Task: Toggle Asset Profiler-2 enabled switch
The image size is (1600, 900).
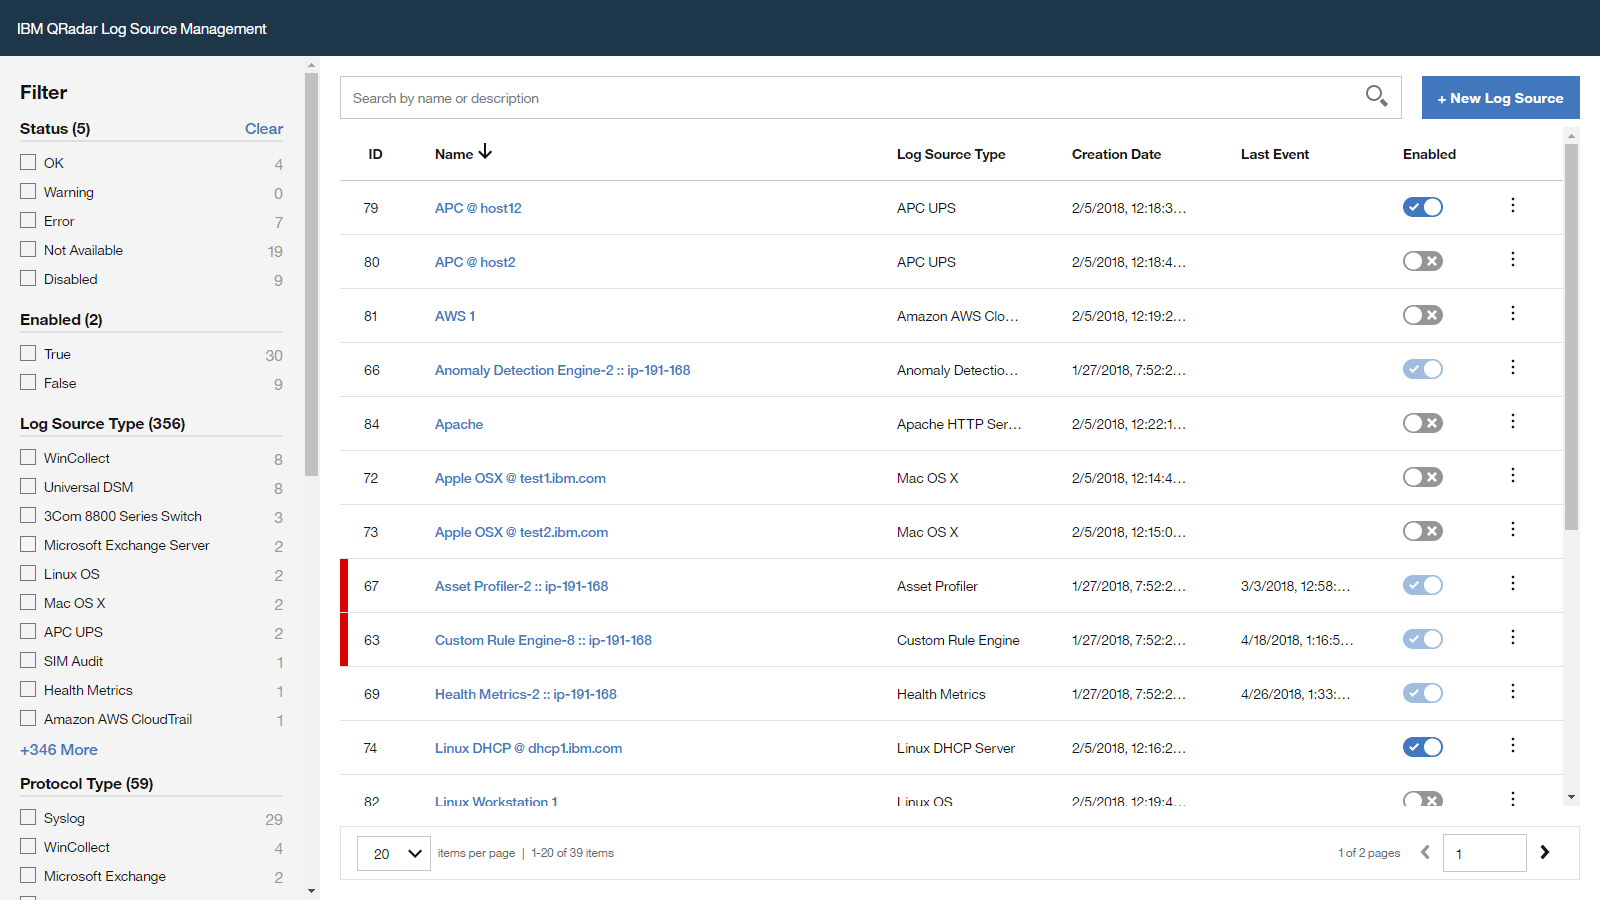Action: click(x=1423, y=585)
